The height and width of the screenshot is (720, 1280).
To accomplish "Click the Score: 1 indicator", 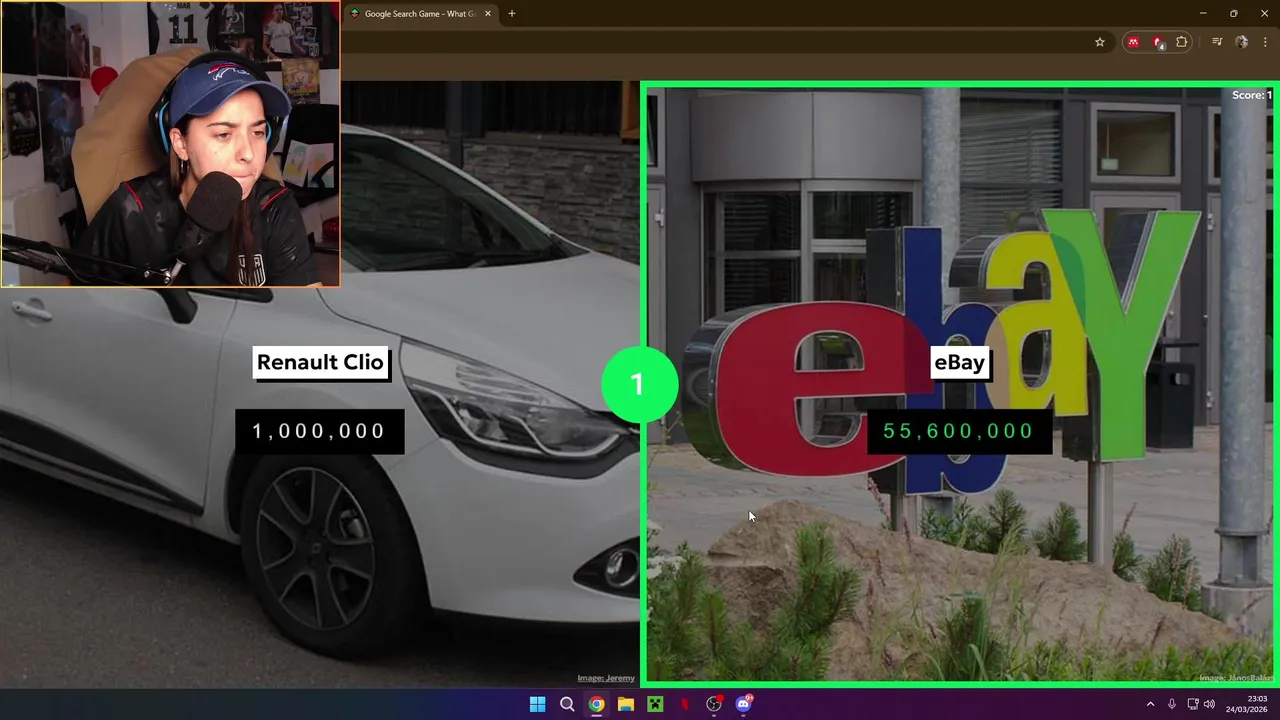I will pos(1251,95).
